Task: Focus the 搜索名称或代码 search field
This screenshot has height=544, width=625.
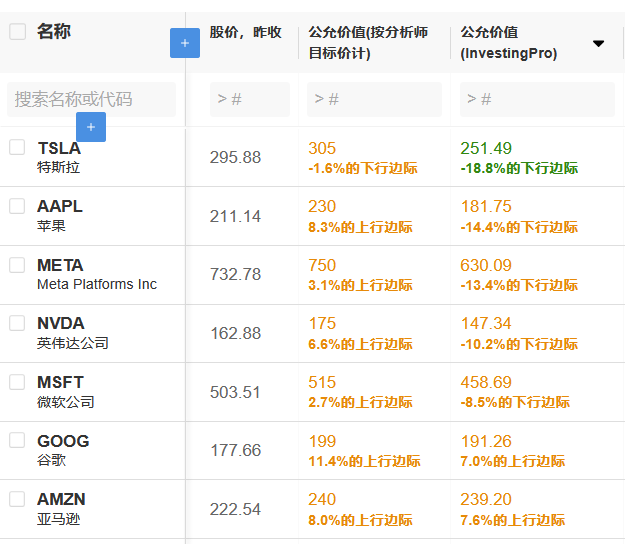Action: tap(91, 100)
